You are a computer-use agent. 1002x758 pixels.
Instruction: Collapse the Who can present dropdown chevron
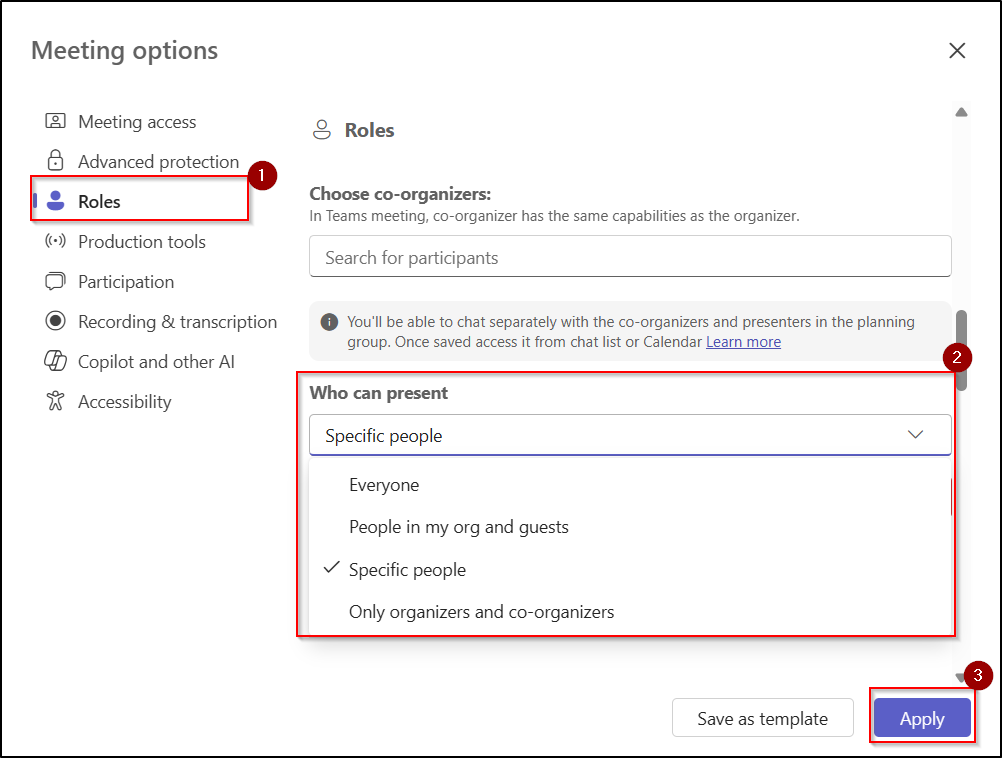coord(915,435)
